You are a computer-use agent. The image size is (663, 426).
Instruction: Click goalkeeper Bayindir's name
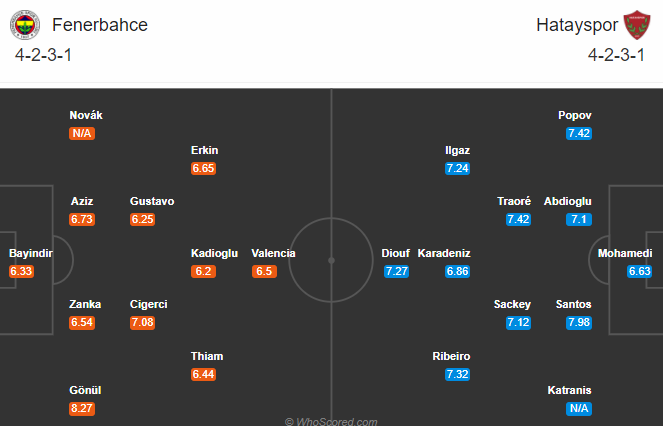pos(31,253)
